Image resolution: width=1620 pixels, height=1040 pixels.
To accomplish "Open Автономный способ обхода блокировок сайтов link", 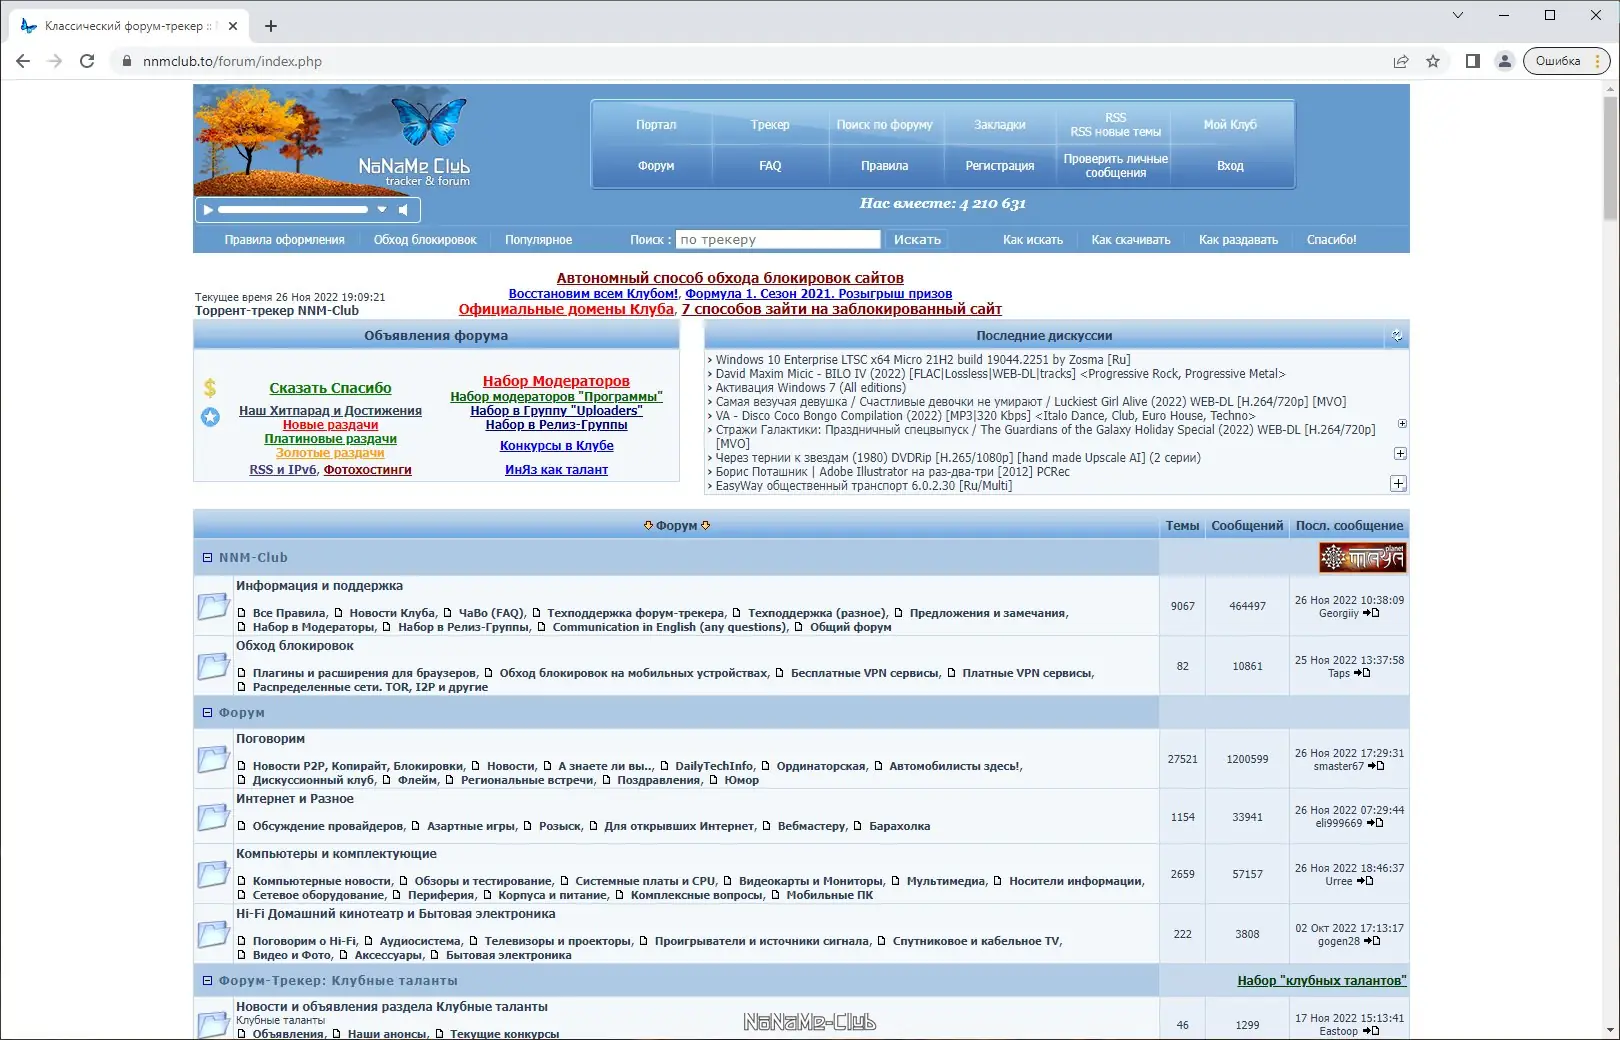I will (730, 278).
